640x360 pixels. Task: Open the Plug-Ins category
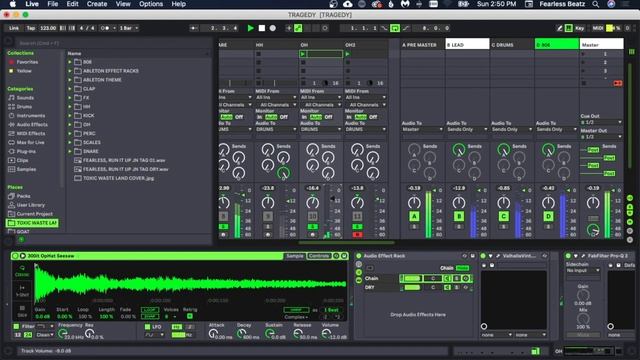[x=26, y=151]
